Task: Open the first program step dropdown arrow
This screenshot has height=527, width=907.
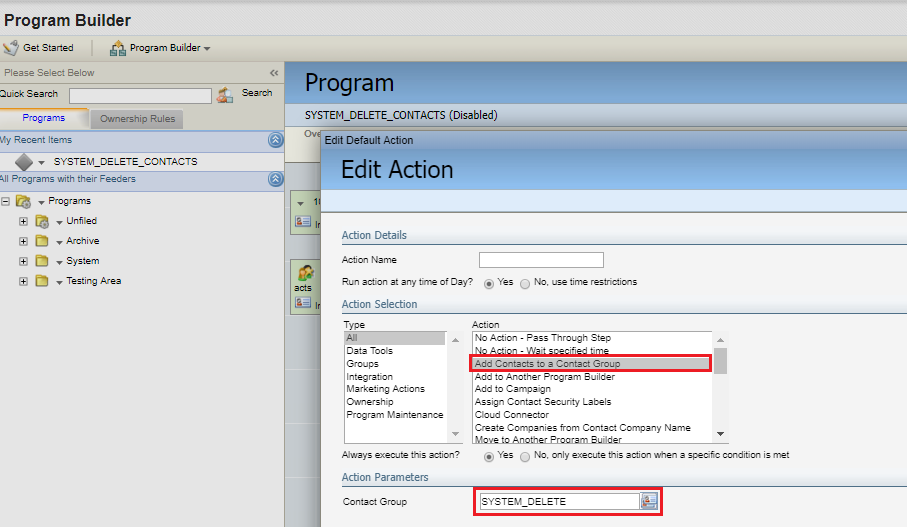Action: [x=300, y=203]
